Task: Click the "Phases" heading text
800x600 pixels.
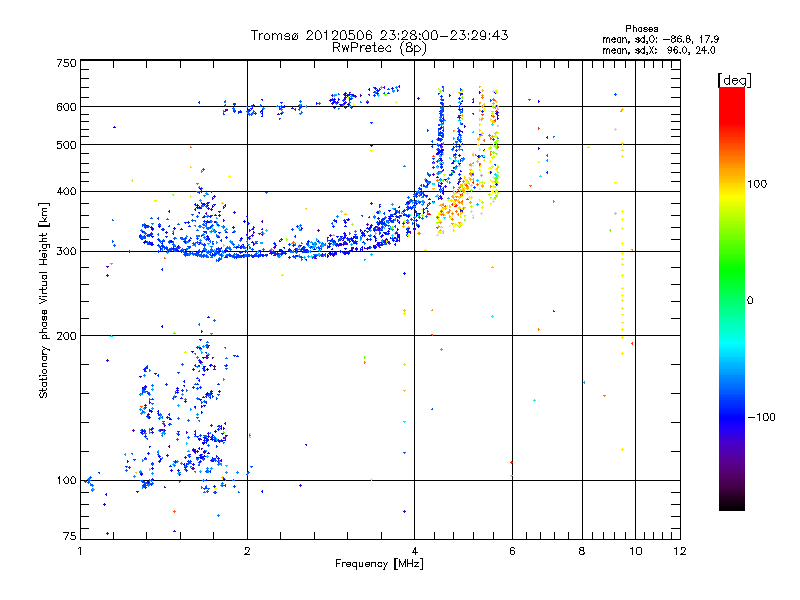Action: (x=641, y=29)
